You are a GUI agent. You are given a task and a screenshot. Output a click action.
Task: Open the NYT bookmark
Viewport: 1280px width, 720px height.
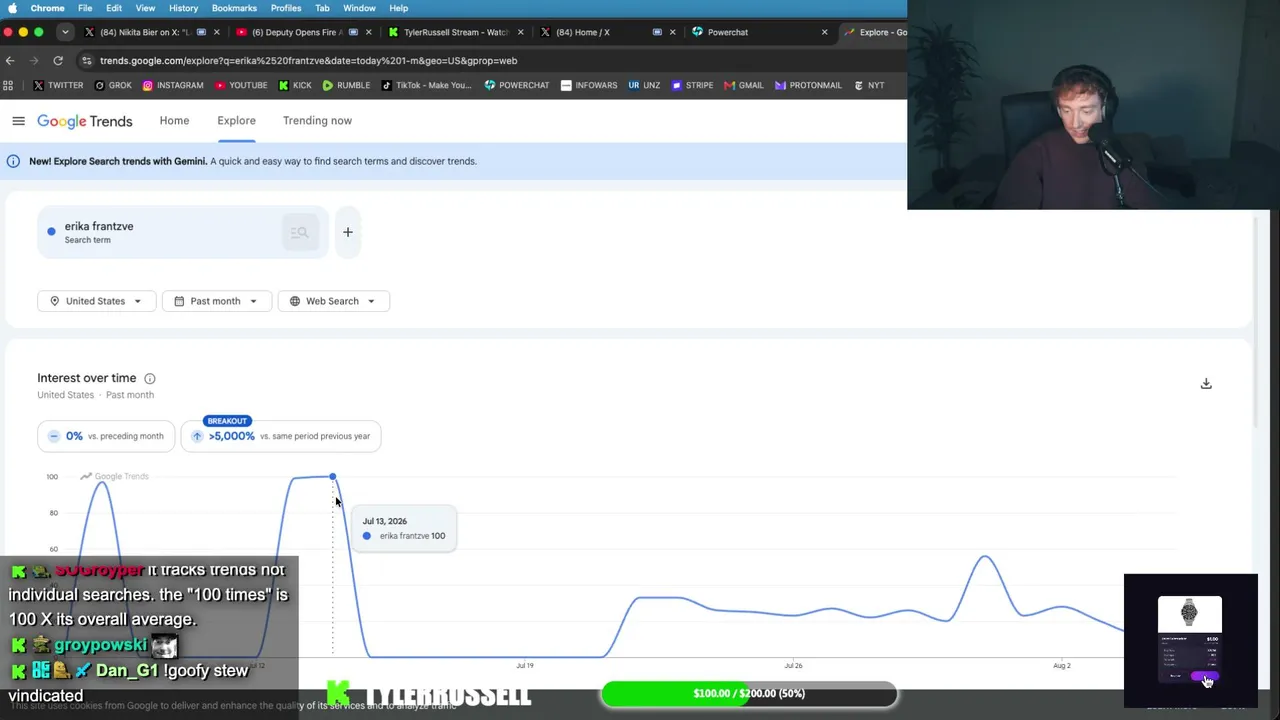click(869, 86)
